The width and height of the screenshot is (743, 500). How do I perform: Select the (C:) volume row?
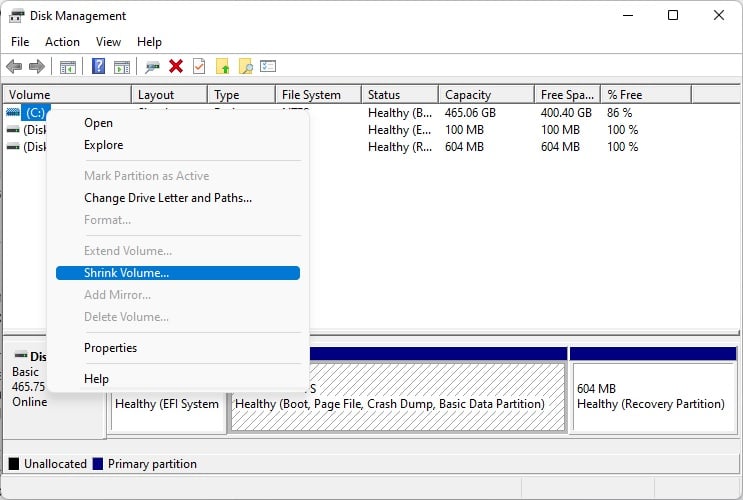coord(35,113)
